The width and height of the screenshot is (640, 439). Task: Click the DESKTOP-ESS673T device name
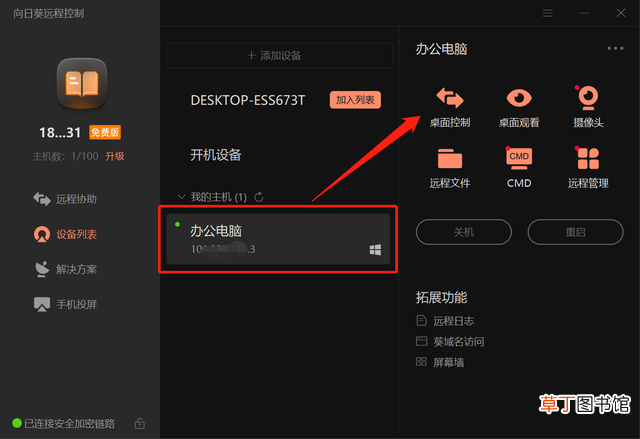(x=248, y=100)
